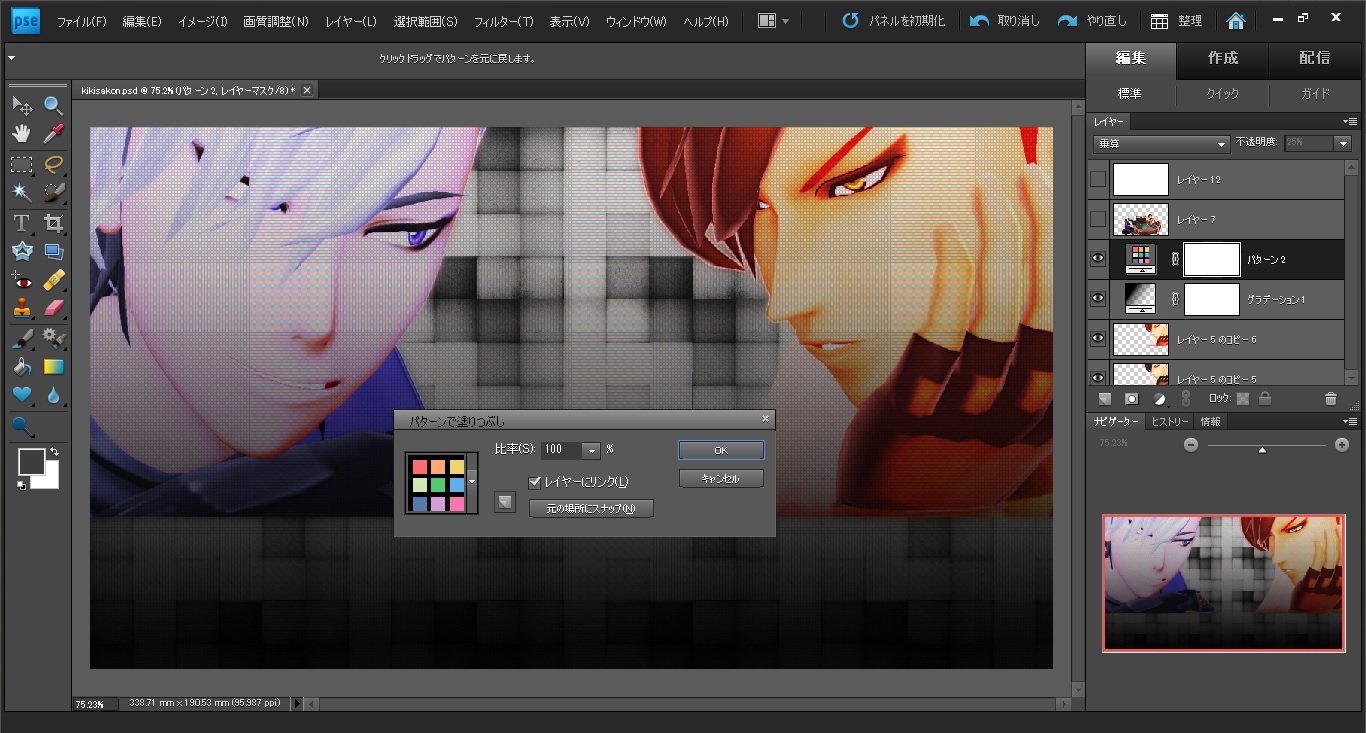Confirm pattern fill with OK button
The width and height of the screenshot is (1366, 733).
click(x=721, y=451)
